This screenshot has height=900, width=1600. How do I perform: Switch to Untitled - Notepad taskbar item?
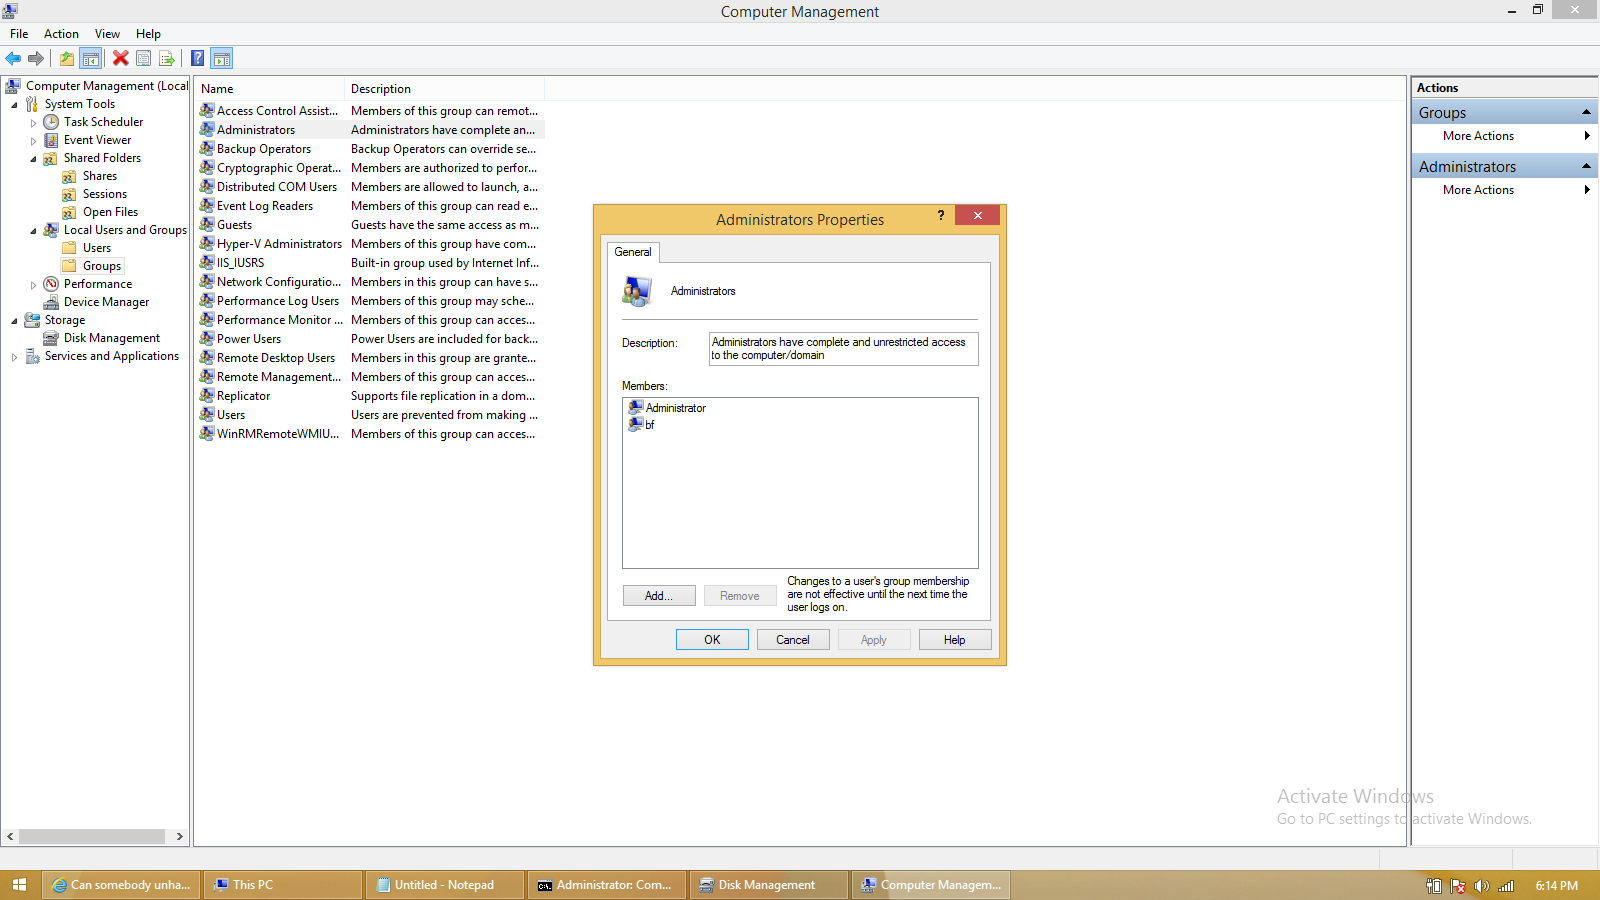pos(444,885)
